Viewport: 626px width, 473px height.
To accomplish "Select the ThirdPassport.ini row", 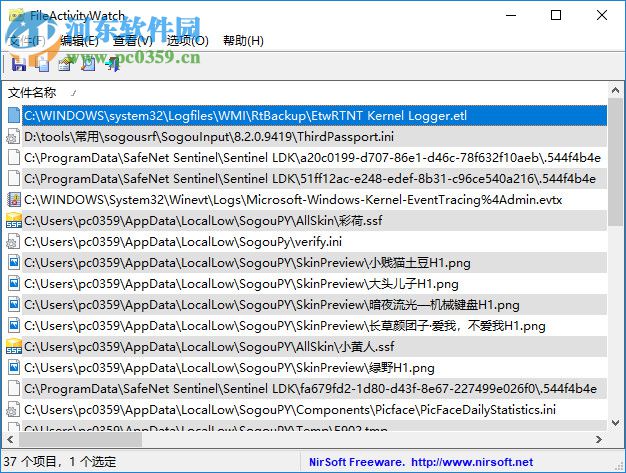I will pos(314,137).
